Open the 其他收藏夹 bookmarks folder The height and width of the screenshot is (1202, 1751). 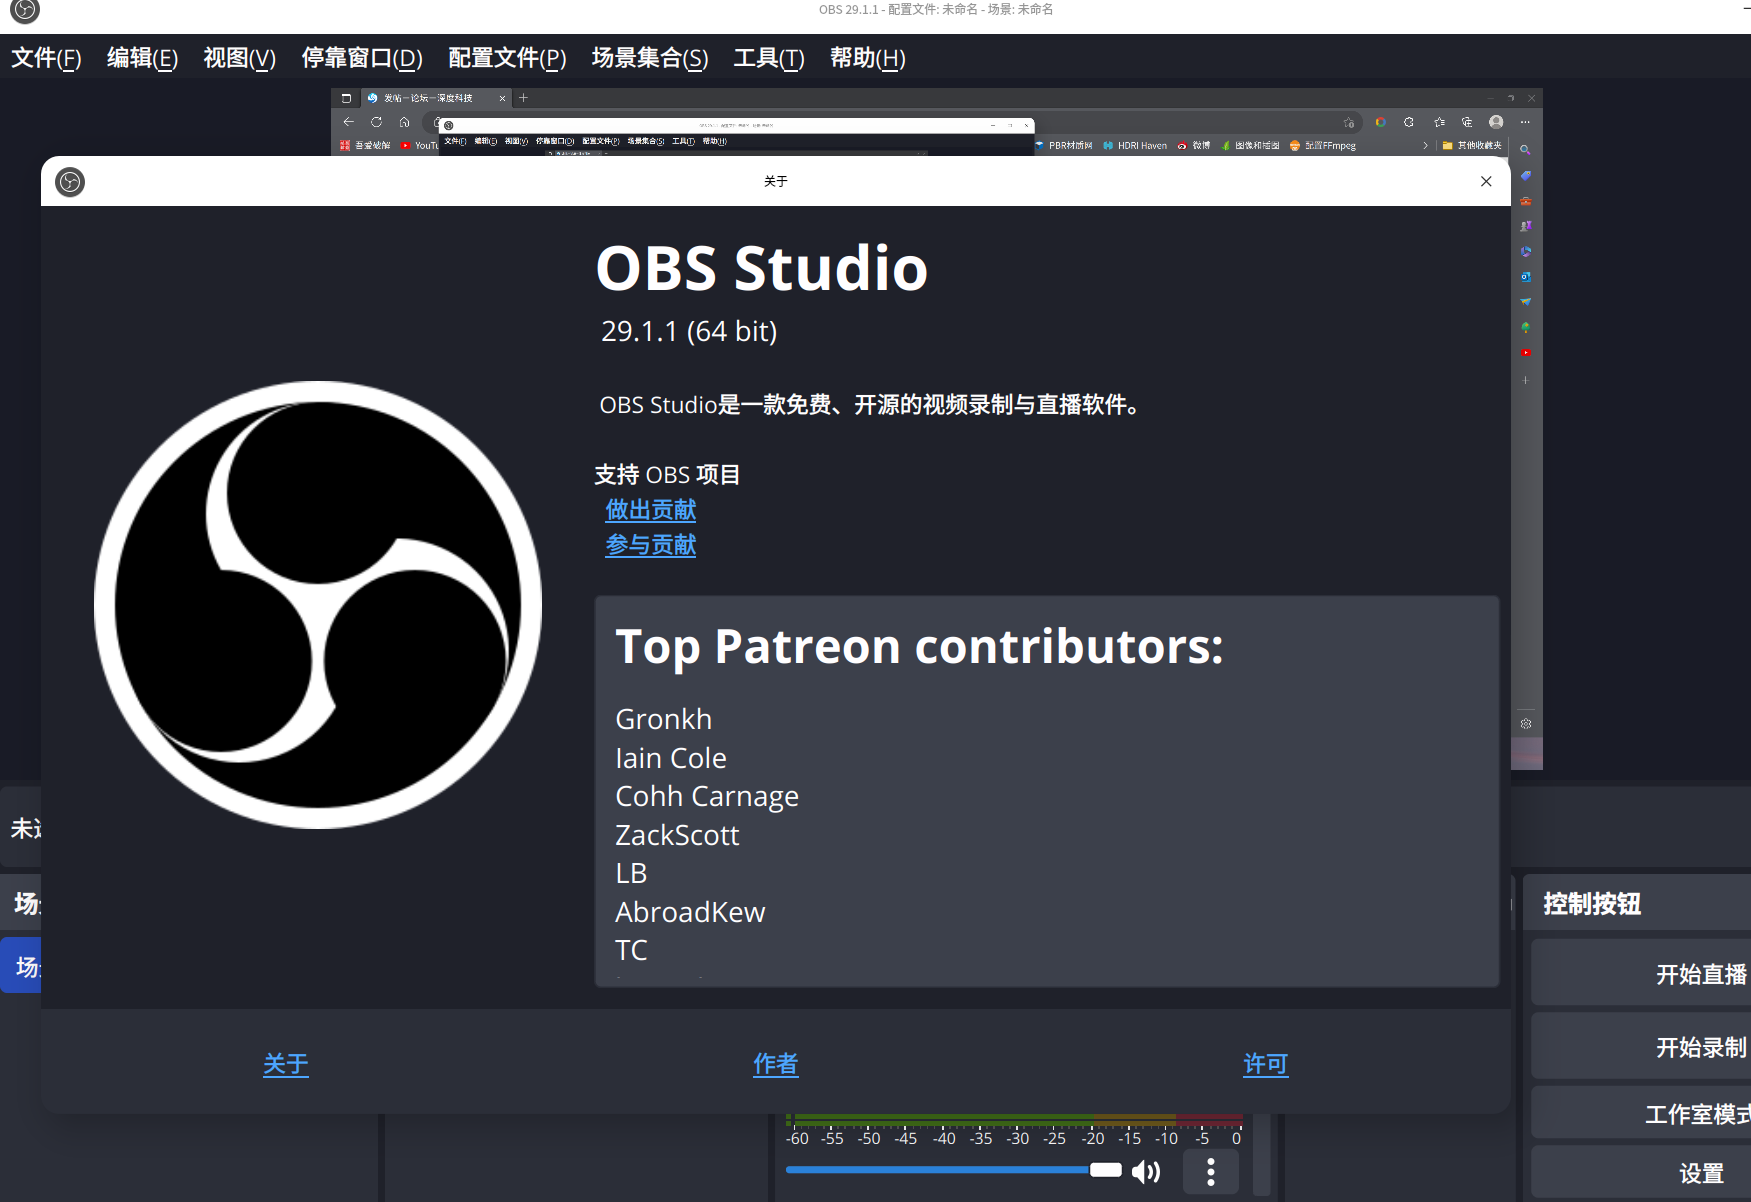pos(1472,146)
